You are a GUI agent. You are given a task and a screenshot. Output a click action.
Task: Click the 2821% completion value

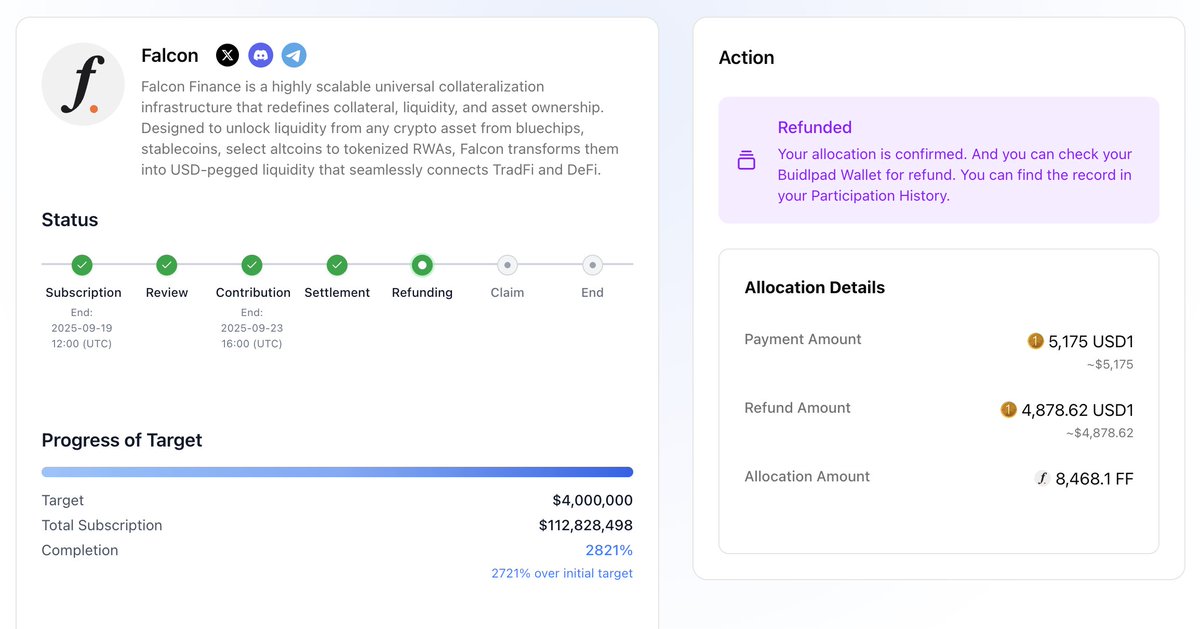tap(609, 550)
